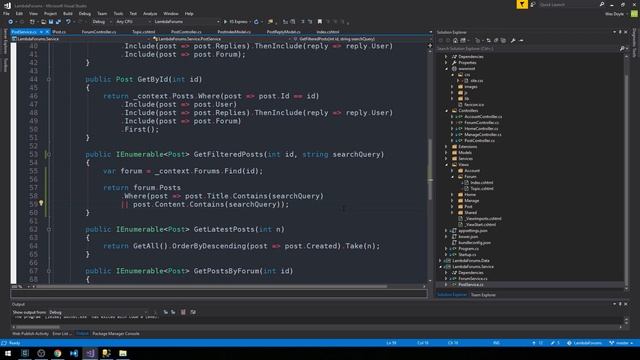Start debugging with the IIS Express run button

tap(236, 22)
